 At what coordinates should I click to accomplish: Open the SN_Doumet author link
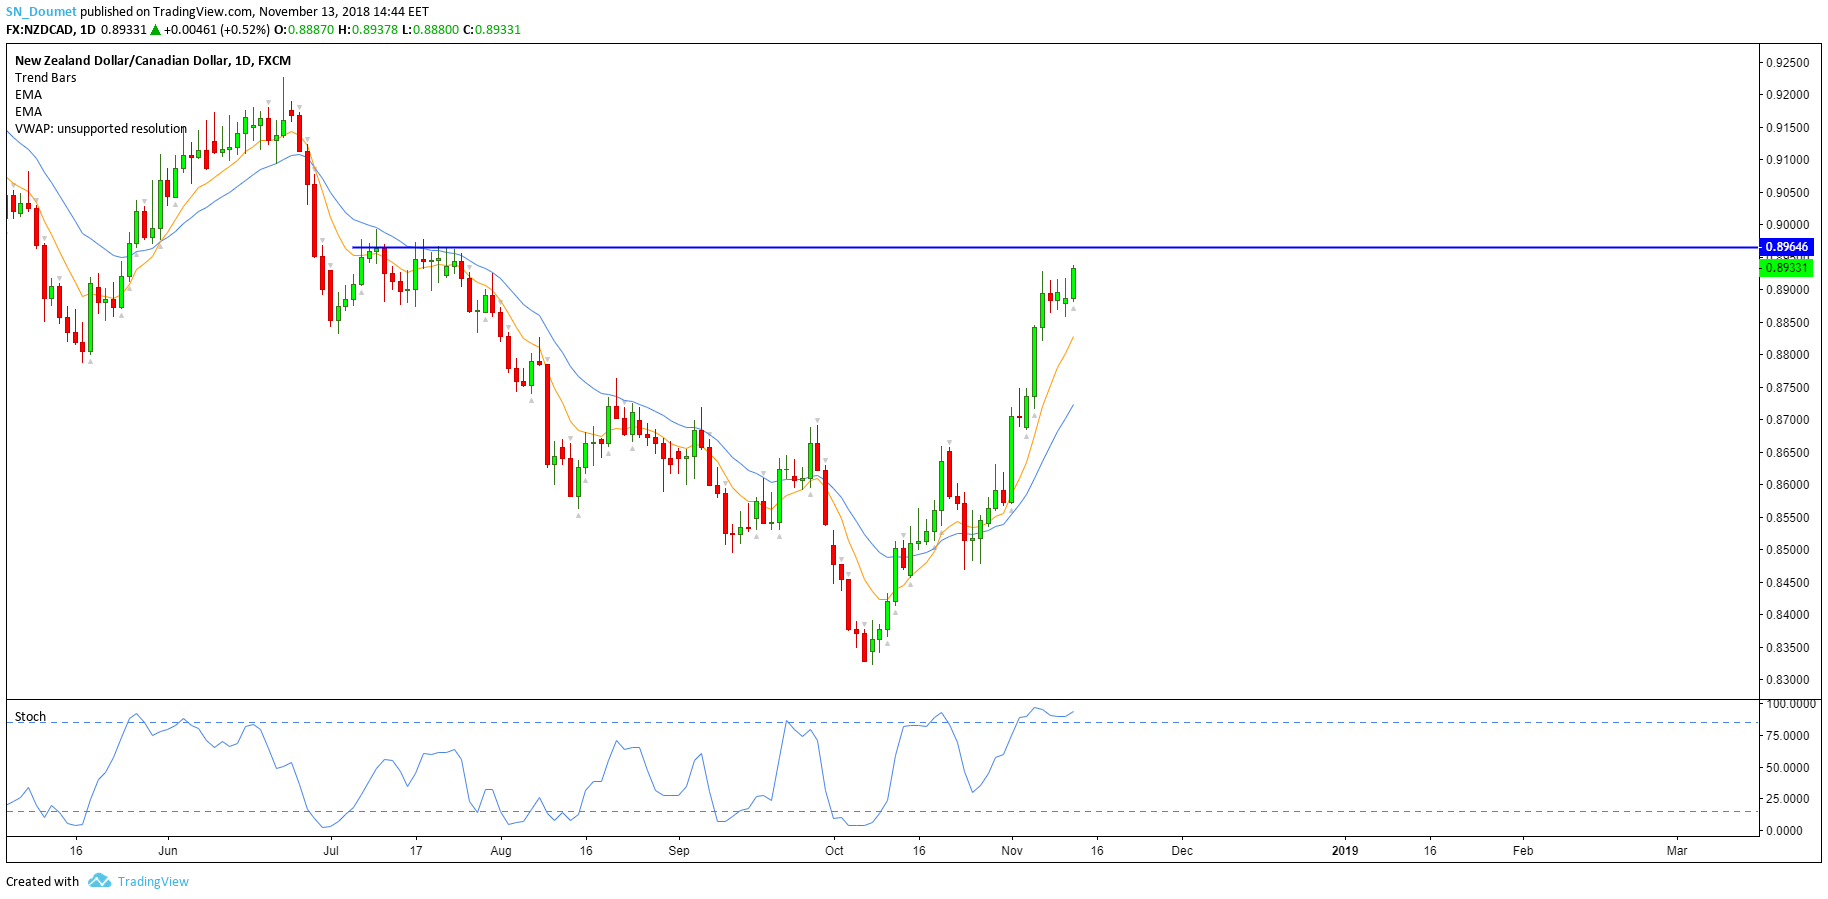click(41, 12)
